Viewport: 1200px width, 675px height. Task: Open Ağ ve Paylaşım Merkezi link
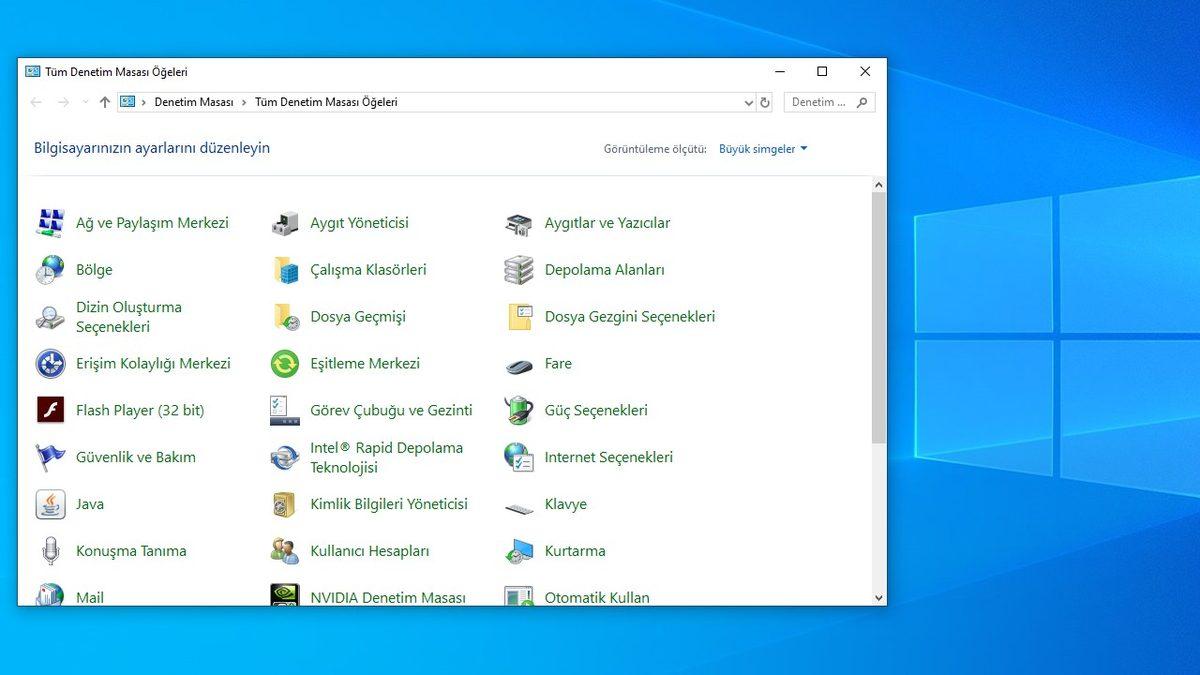click(x=152, y=223)
